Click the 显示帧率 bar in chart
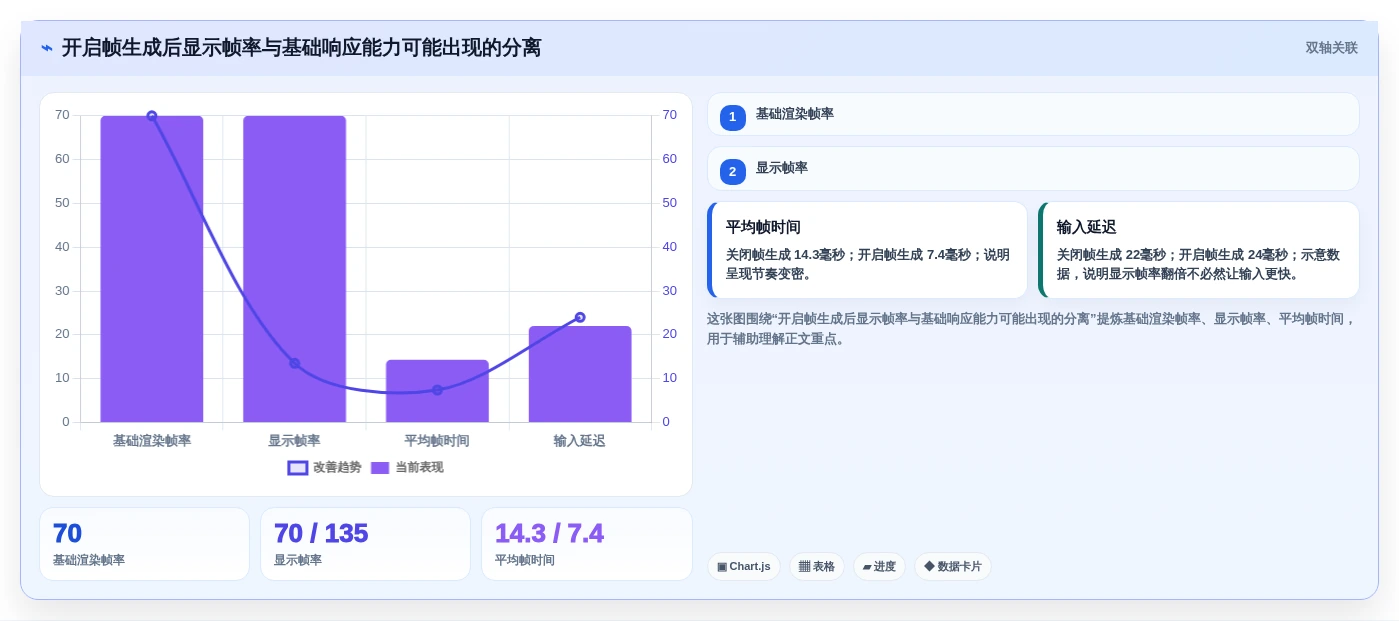 tap(294, 269)
